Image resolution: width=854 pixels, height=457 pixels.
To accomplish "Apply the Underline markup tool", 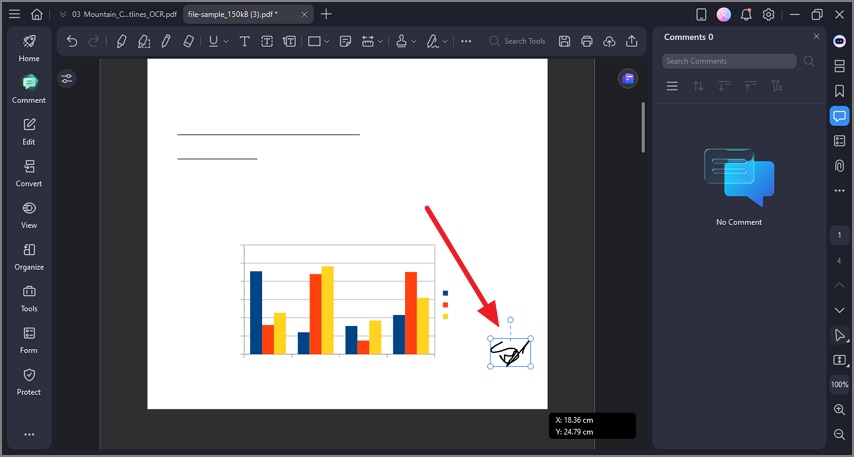I will coord(214,41).
